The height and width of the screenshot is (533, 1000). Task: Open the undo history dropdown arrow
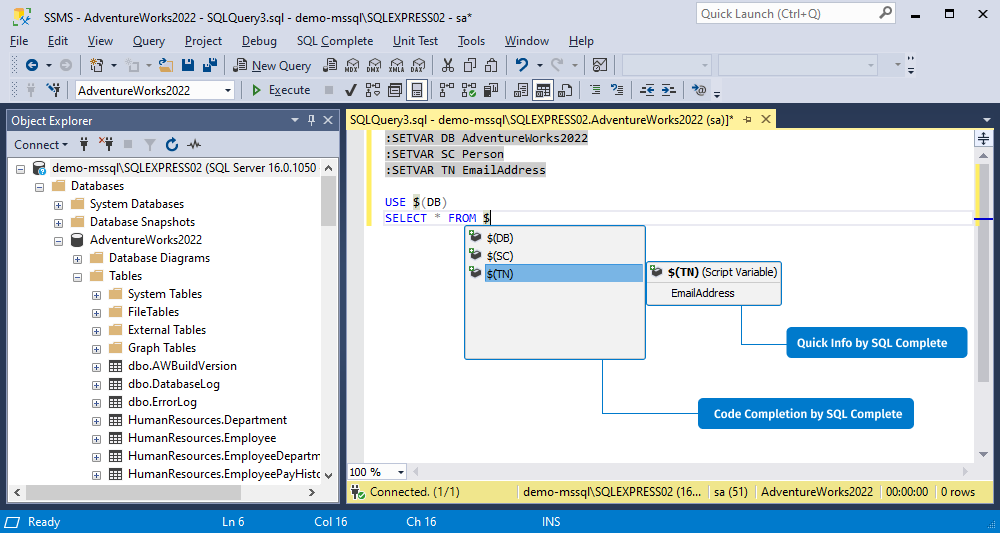coord(540,65)
